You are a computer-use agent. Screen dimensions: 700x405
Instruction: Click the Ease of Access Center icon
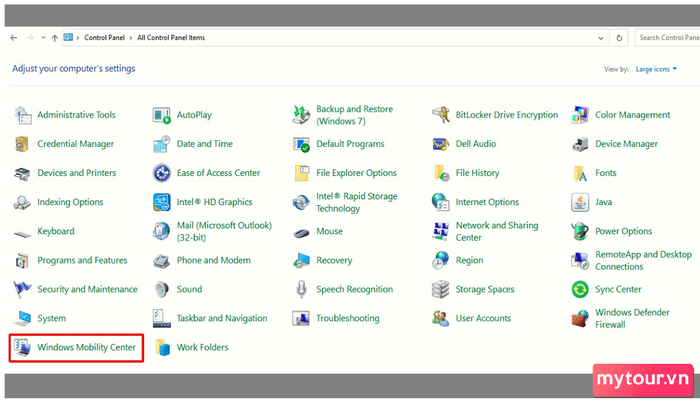(x=162, y=173)
